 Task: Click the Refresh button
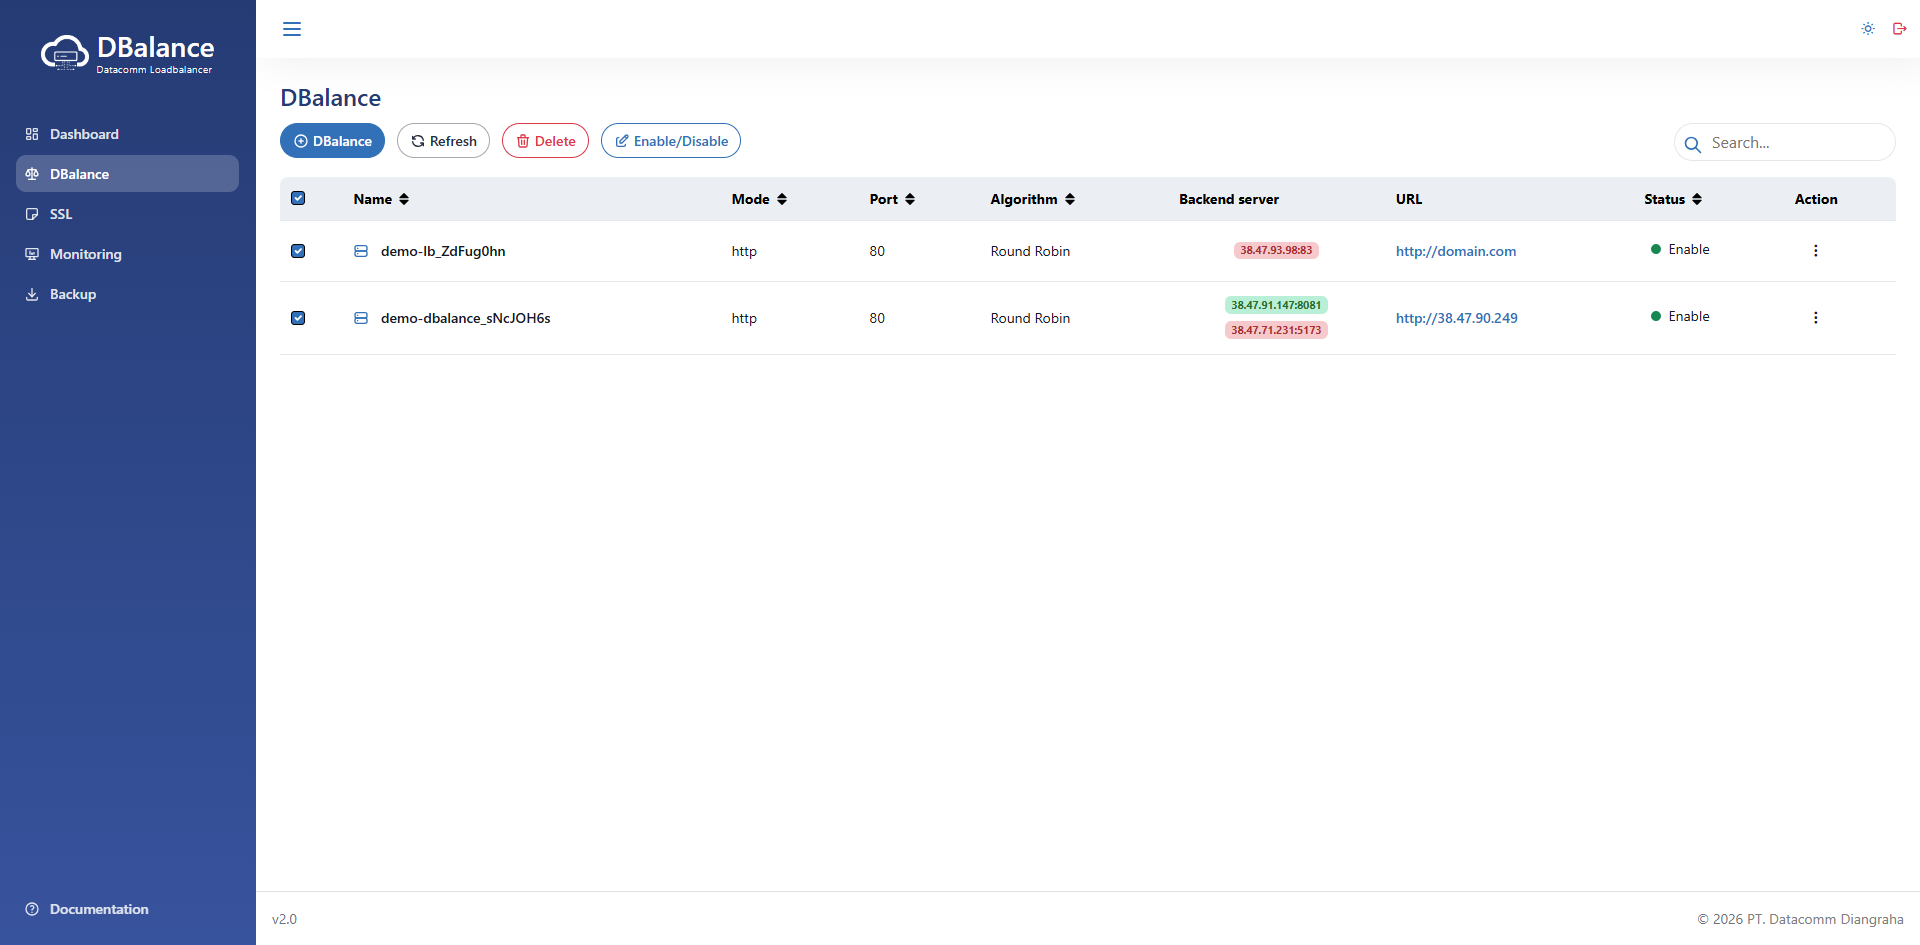443,141
